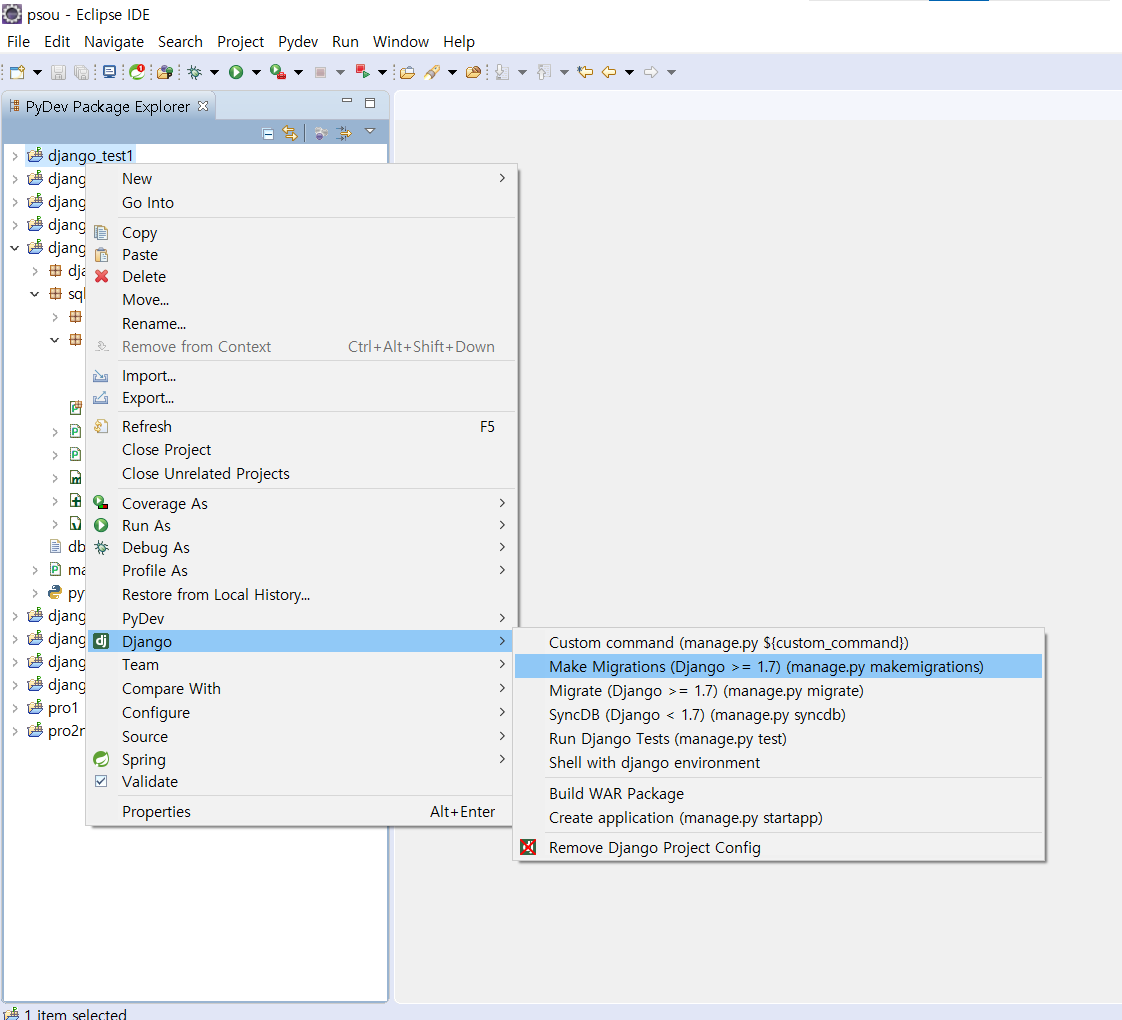Screen dimensions: 1122x1020
Task: Open the File menu
Action: coord(19,42)
